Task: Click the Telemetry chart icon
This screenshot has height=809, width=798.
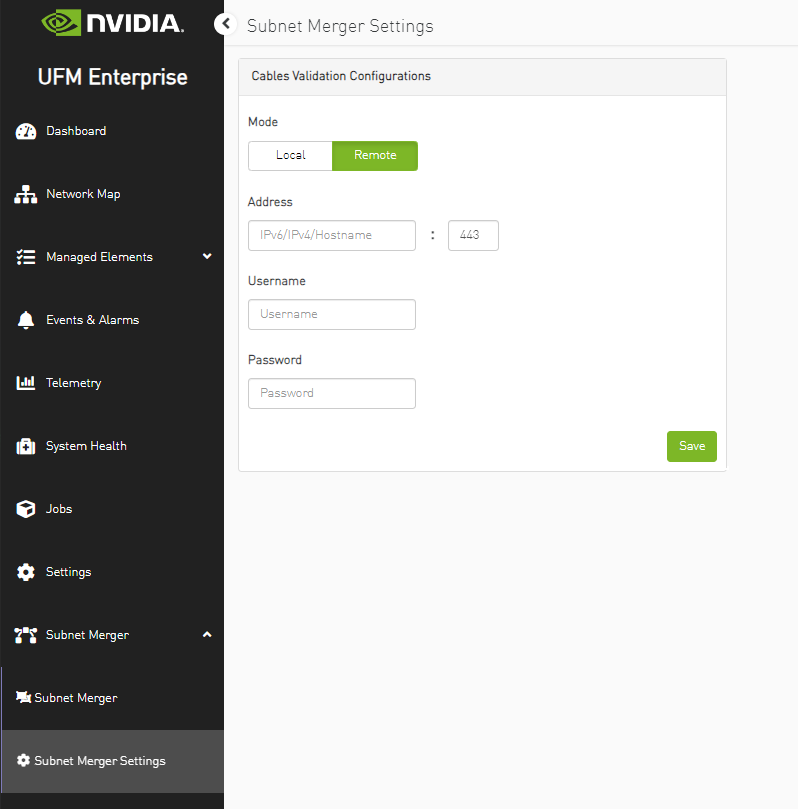Action: click(26, 384)
